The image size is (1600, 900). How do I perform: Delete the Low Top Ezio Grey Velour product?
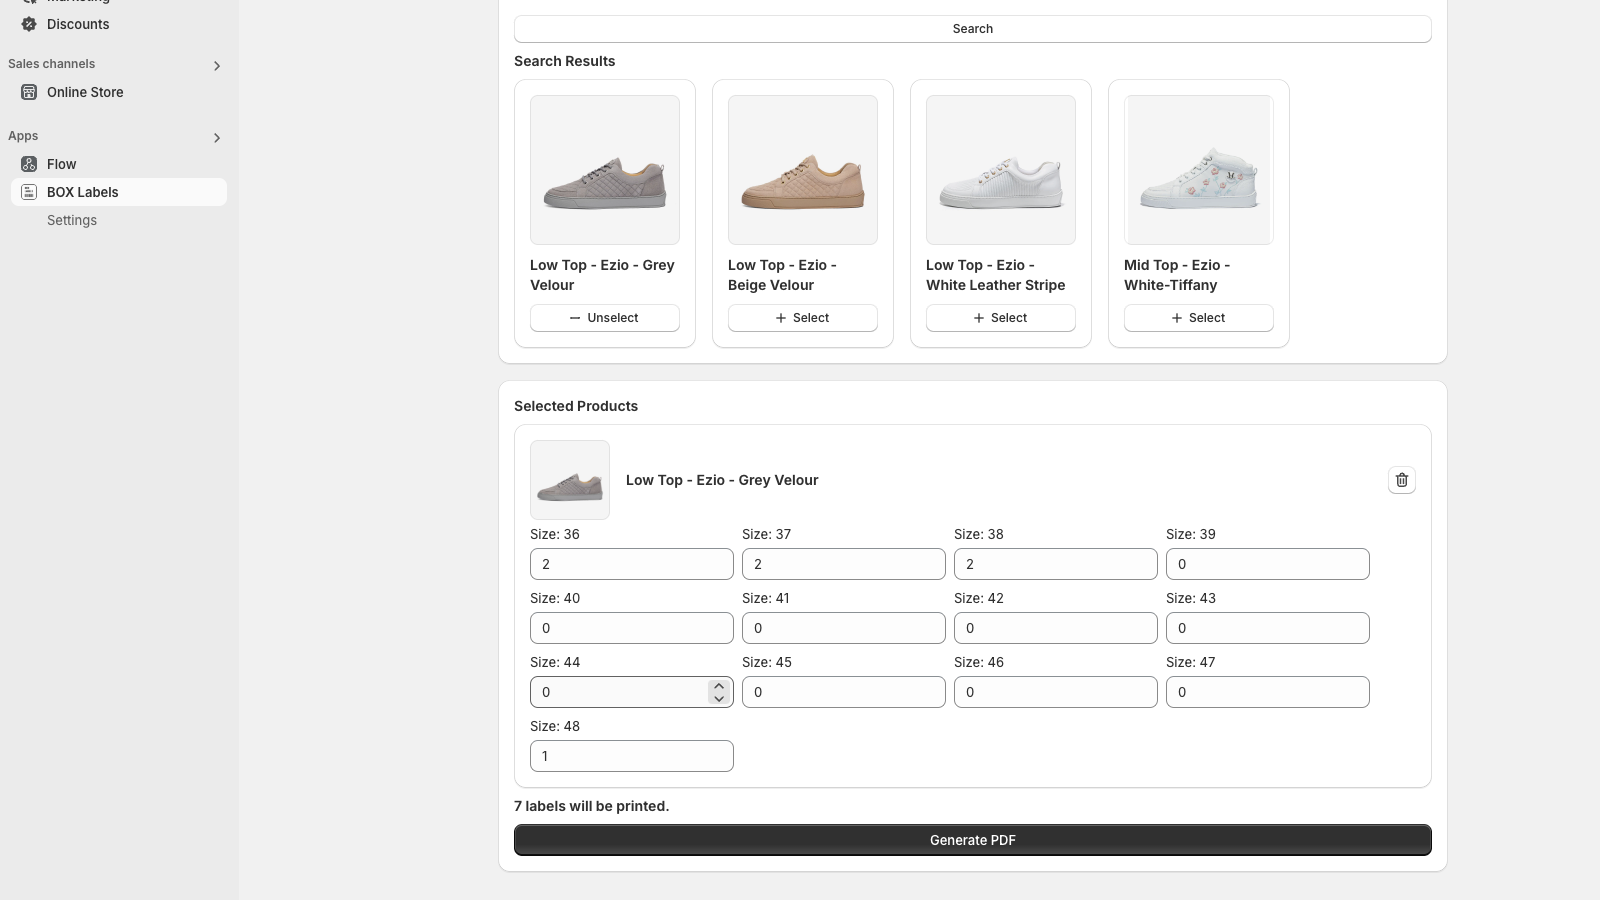pyautogui.click(x=1401, y=480)
